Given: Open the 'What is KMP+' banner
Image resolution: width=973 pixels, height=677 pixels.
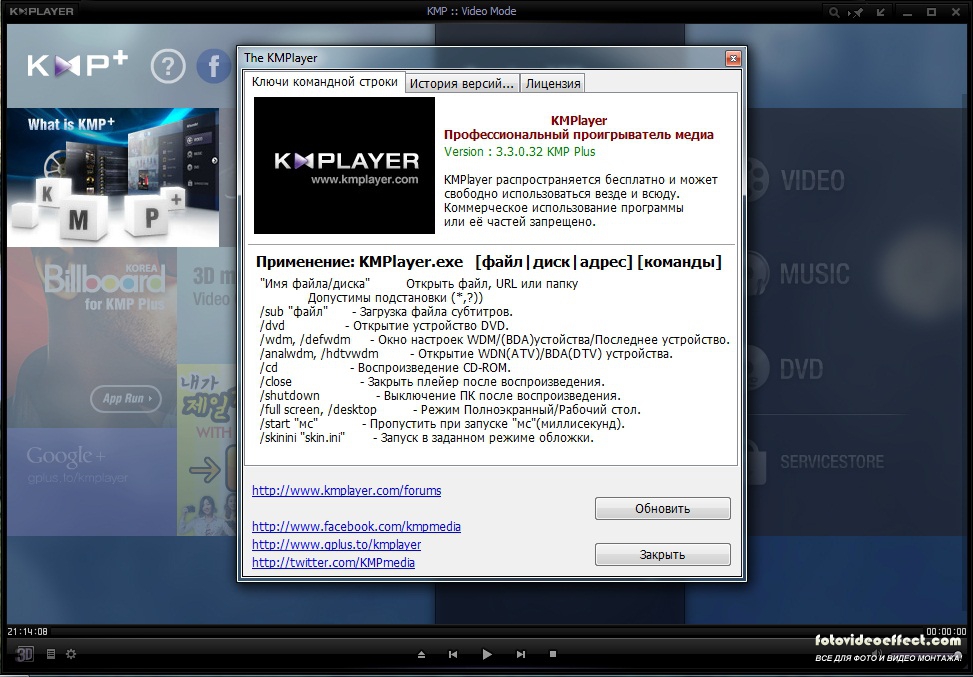Looking at the screenshot, I should pos(113,177).
